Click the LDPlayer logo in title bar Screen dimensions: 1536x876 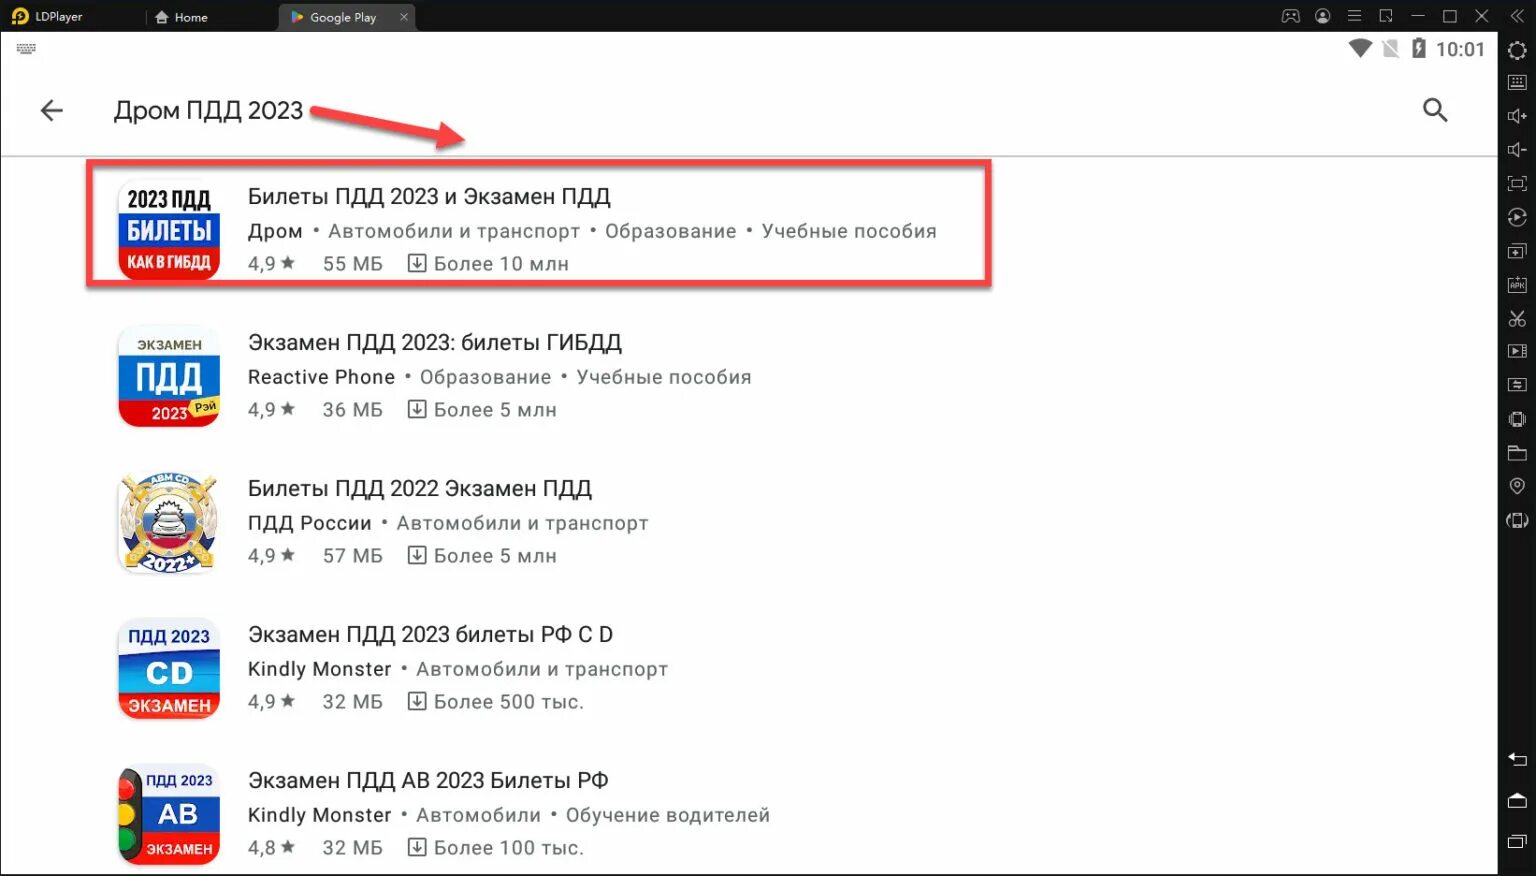click(x=20, y=16)
